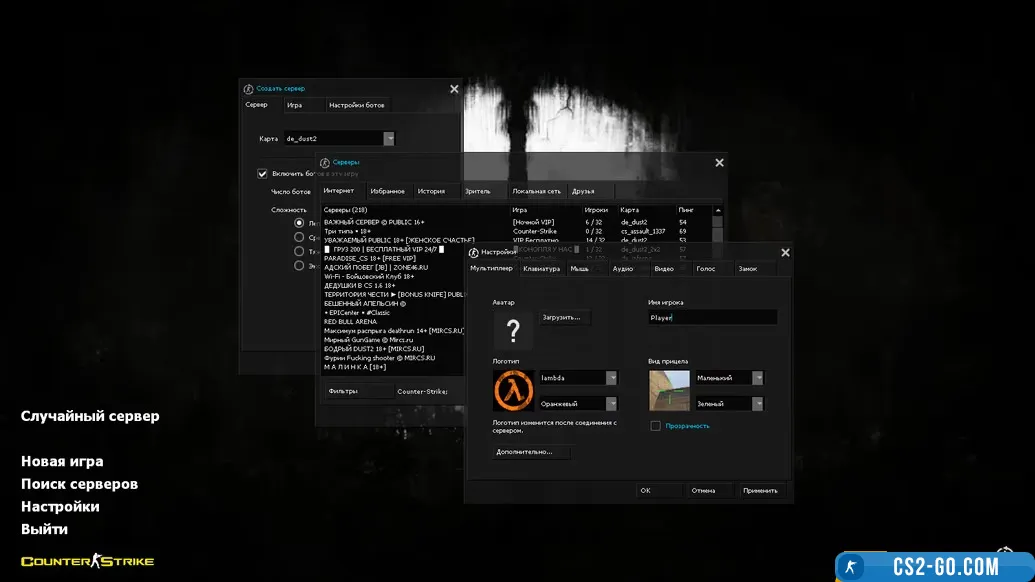Expand the lambda logo type dropdown
Viewport: 1035px width, 582px height.
pyautogui.click(x=612, y=378)
